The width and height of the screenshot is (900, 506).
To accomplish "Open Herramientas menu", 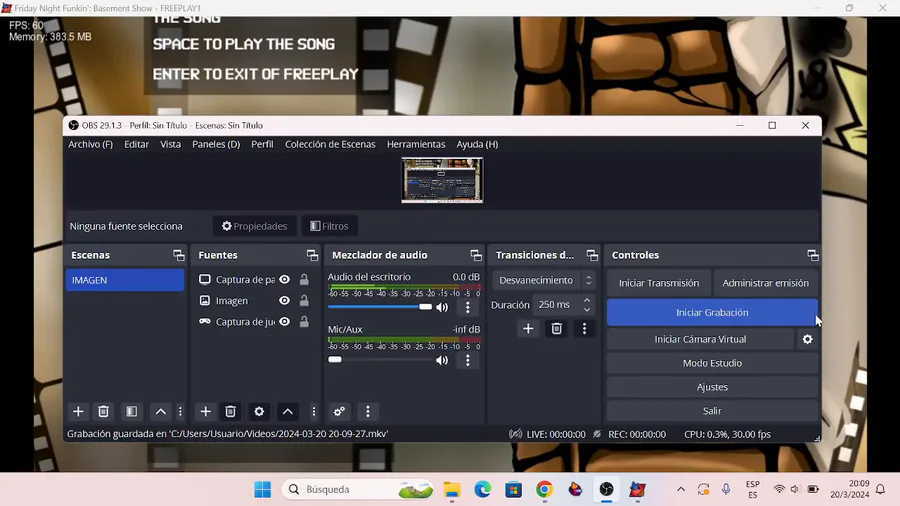I will [x=416, y=145].
